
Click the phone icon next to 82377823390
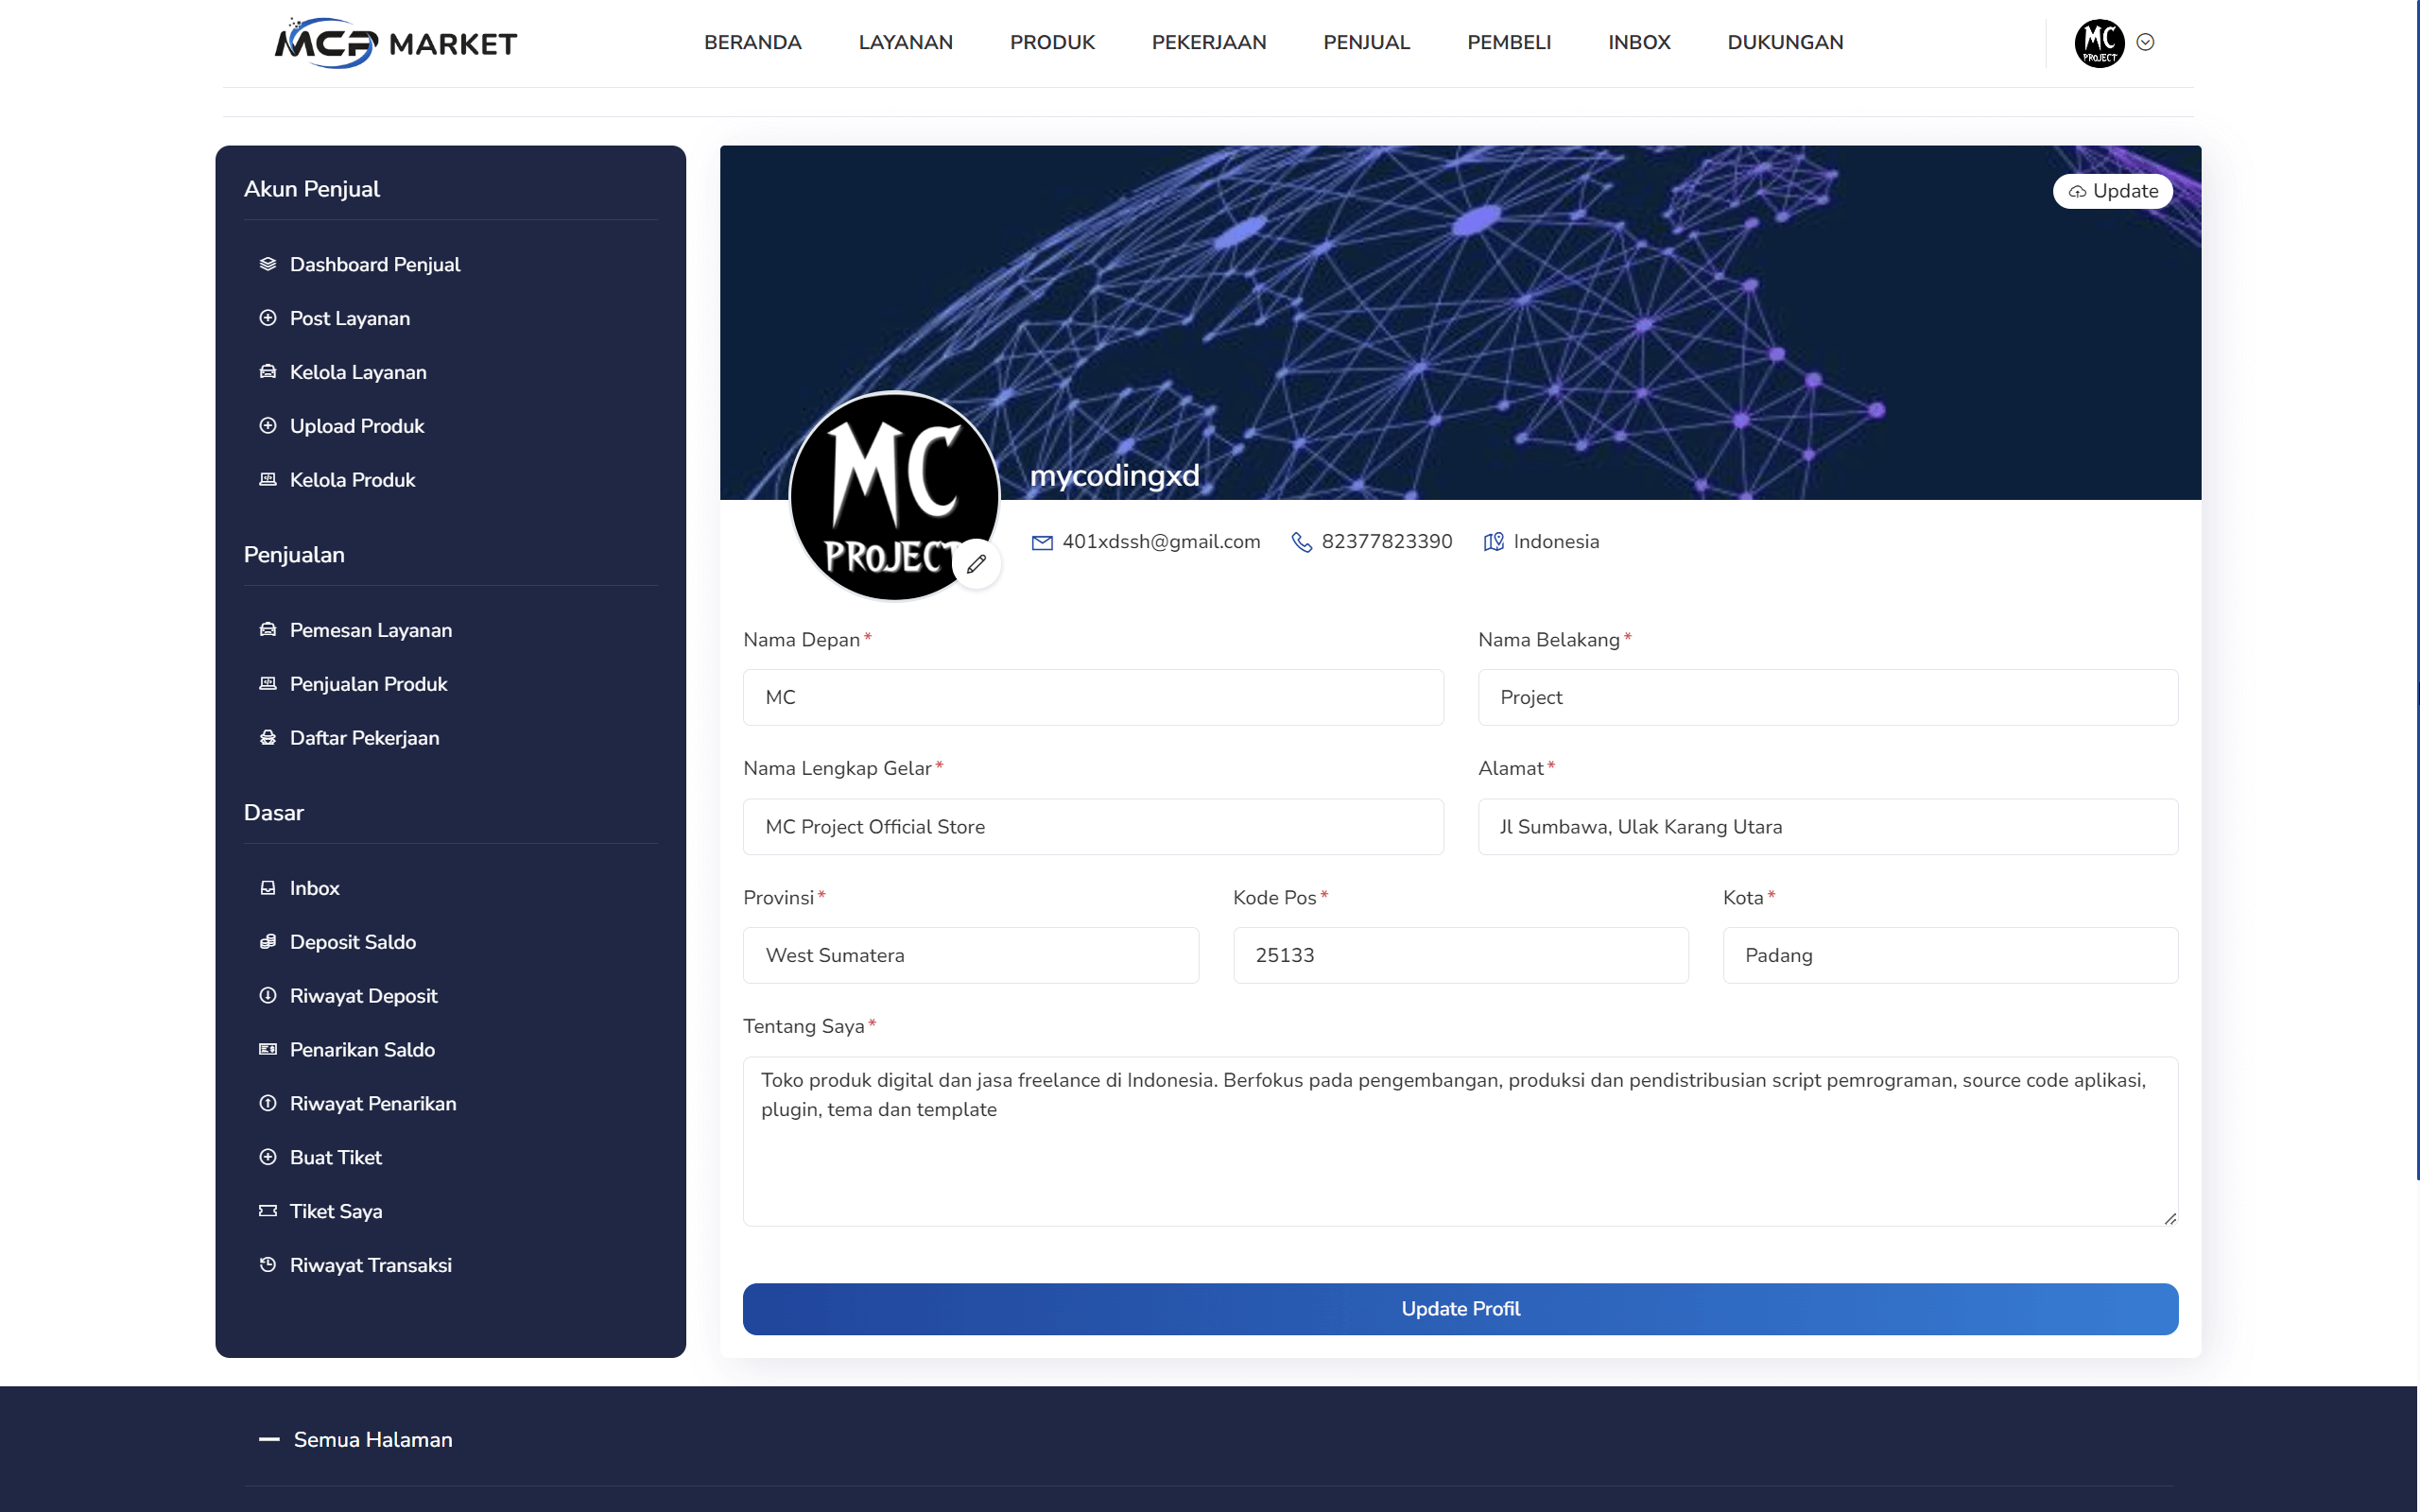(1301, 541)
